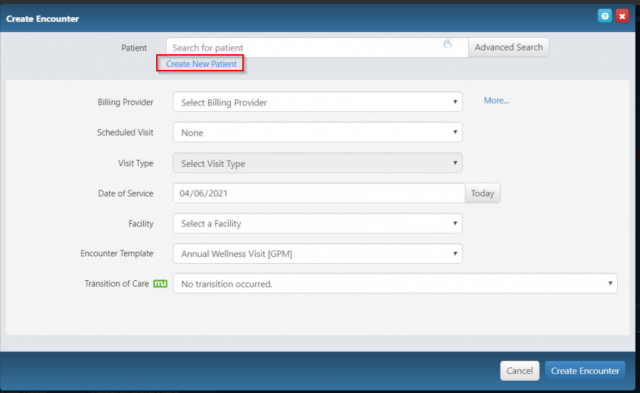Open the Select Visit Type dropdown
Image resolution: width=640 pixels, height=393 pixels.
(x=318, y=163)
